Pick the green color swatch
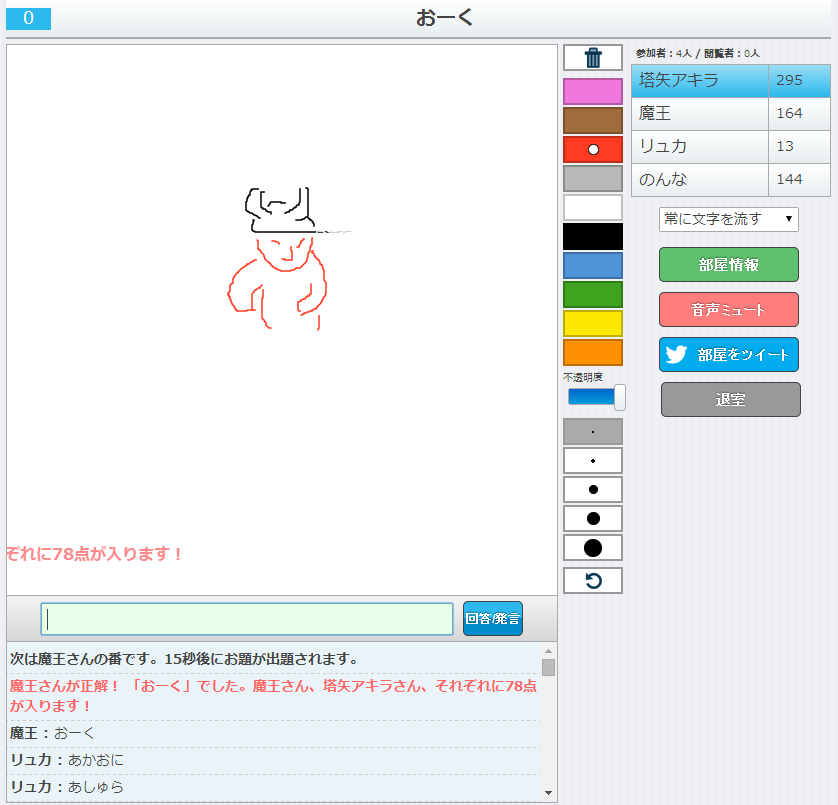Image resolution: width=838 pixels, height=805 pixels. coord(593,295)
